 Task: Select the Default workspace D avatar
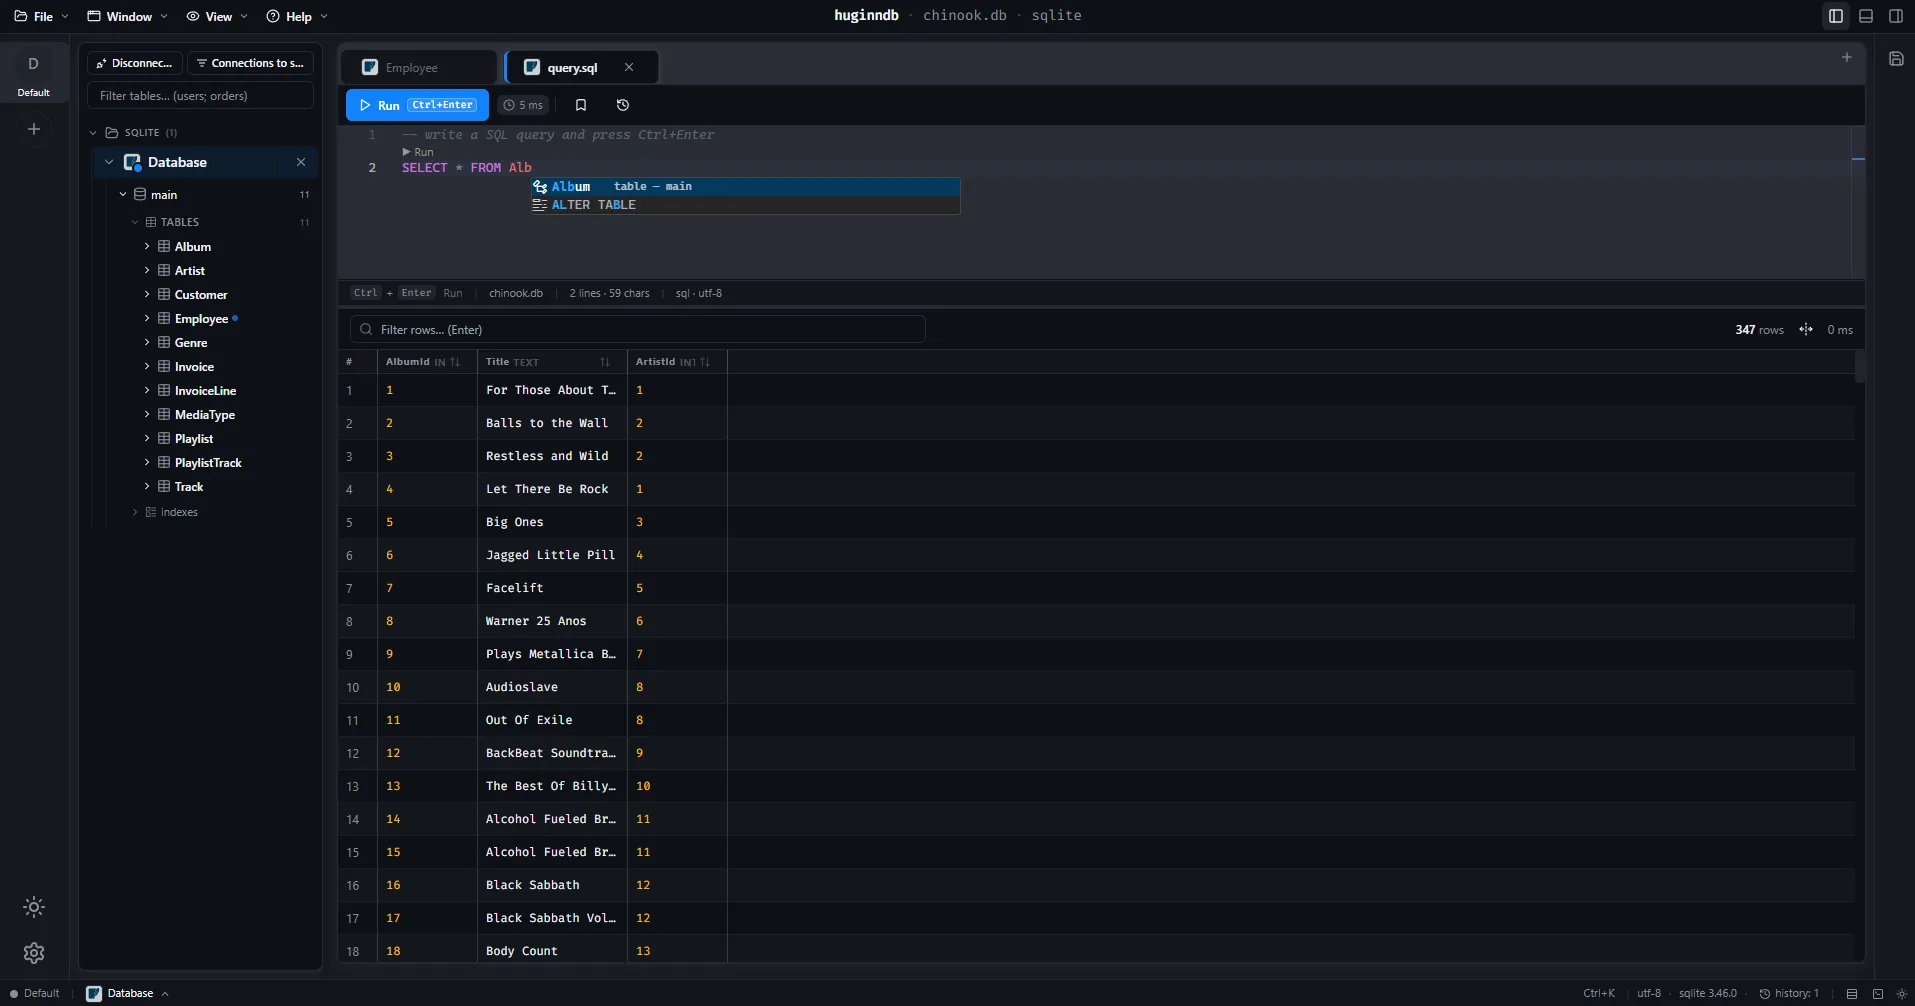click(x=33, y=64)
